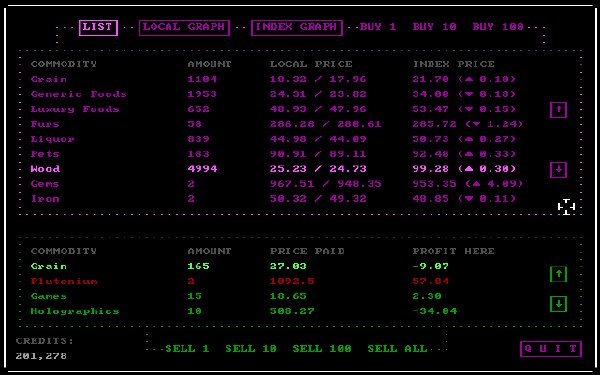This screenshot has width=600, height=375.
Task: Select Generic Foods commodity row
Action: coord(273,94)
